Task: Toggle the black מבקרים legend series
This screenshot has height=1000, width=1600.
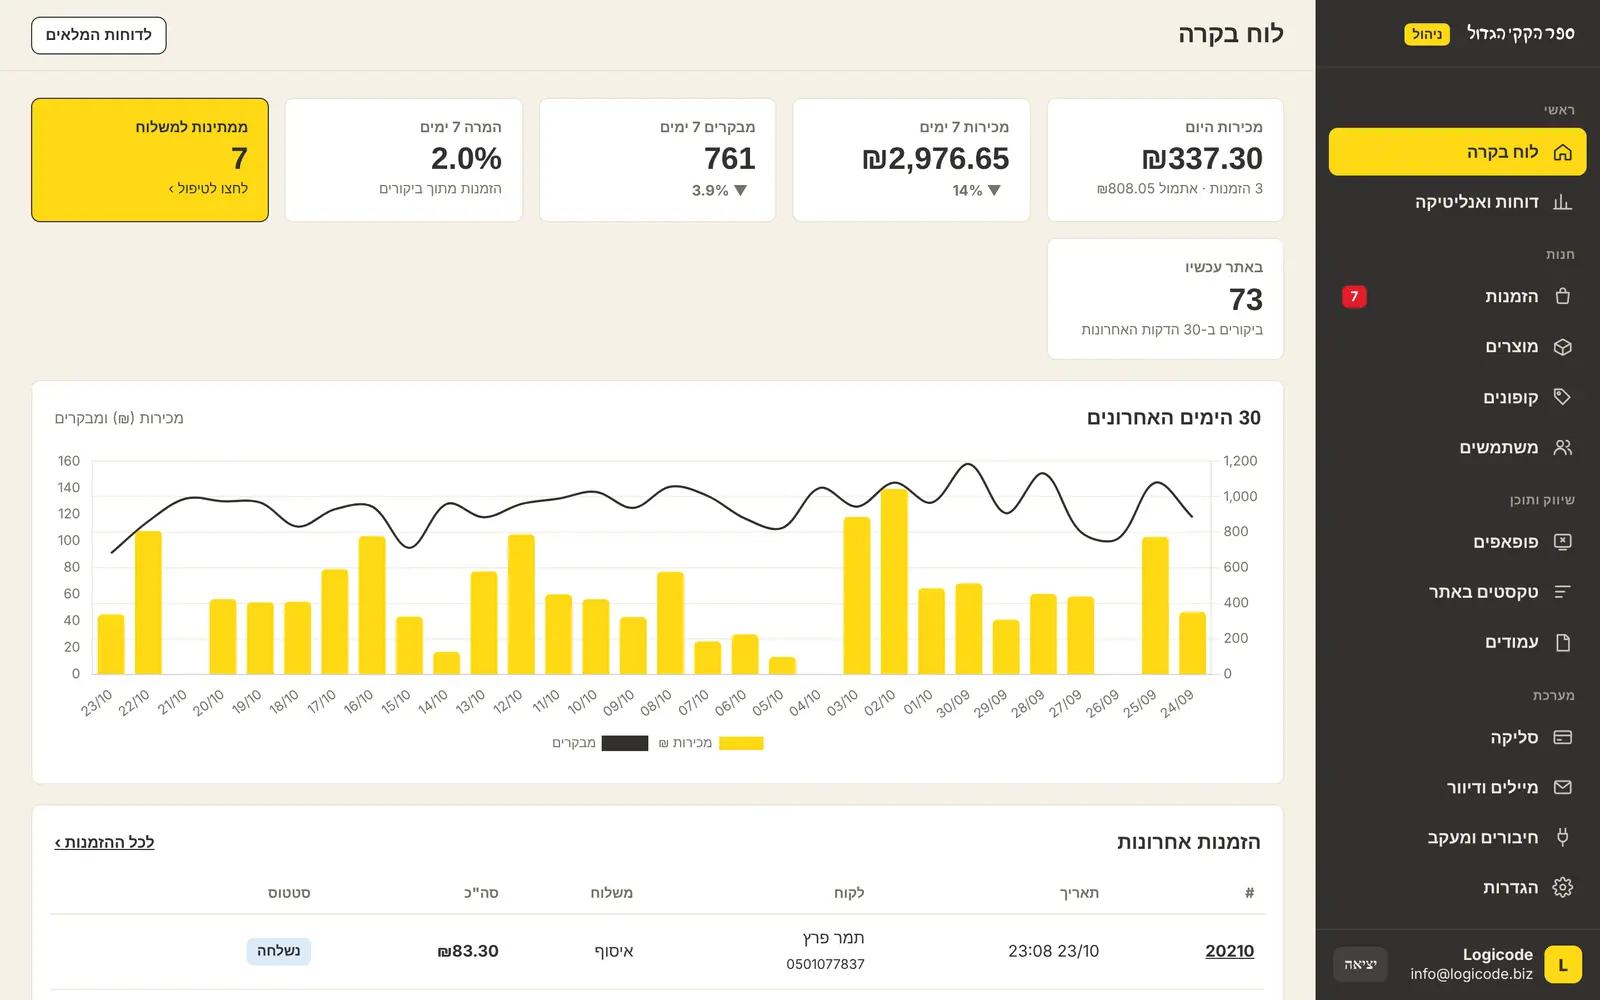Action: click(600, 743)
